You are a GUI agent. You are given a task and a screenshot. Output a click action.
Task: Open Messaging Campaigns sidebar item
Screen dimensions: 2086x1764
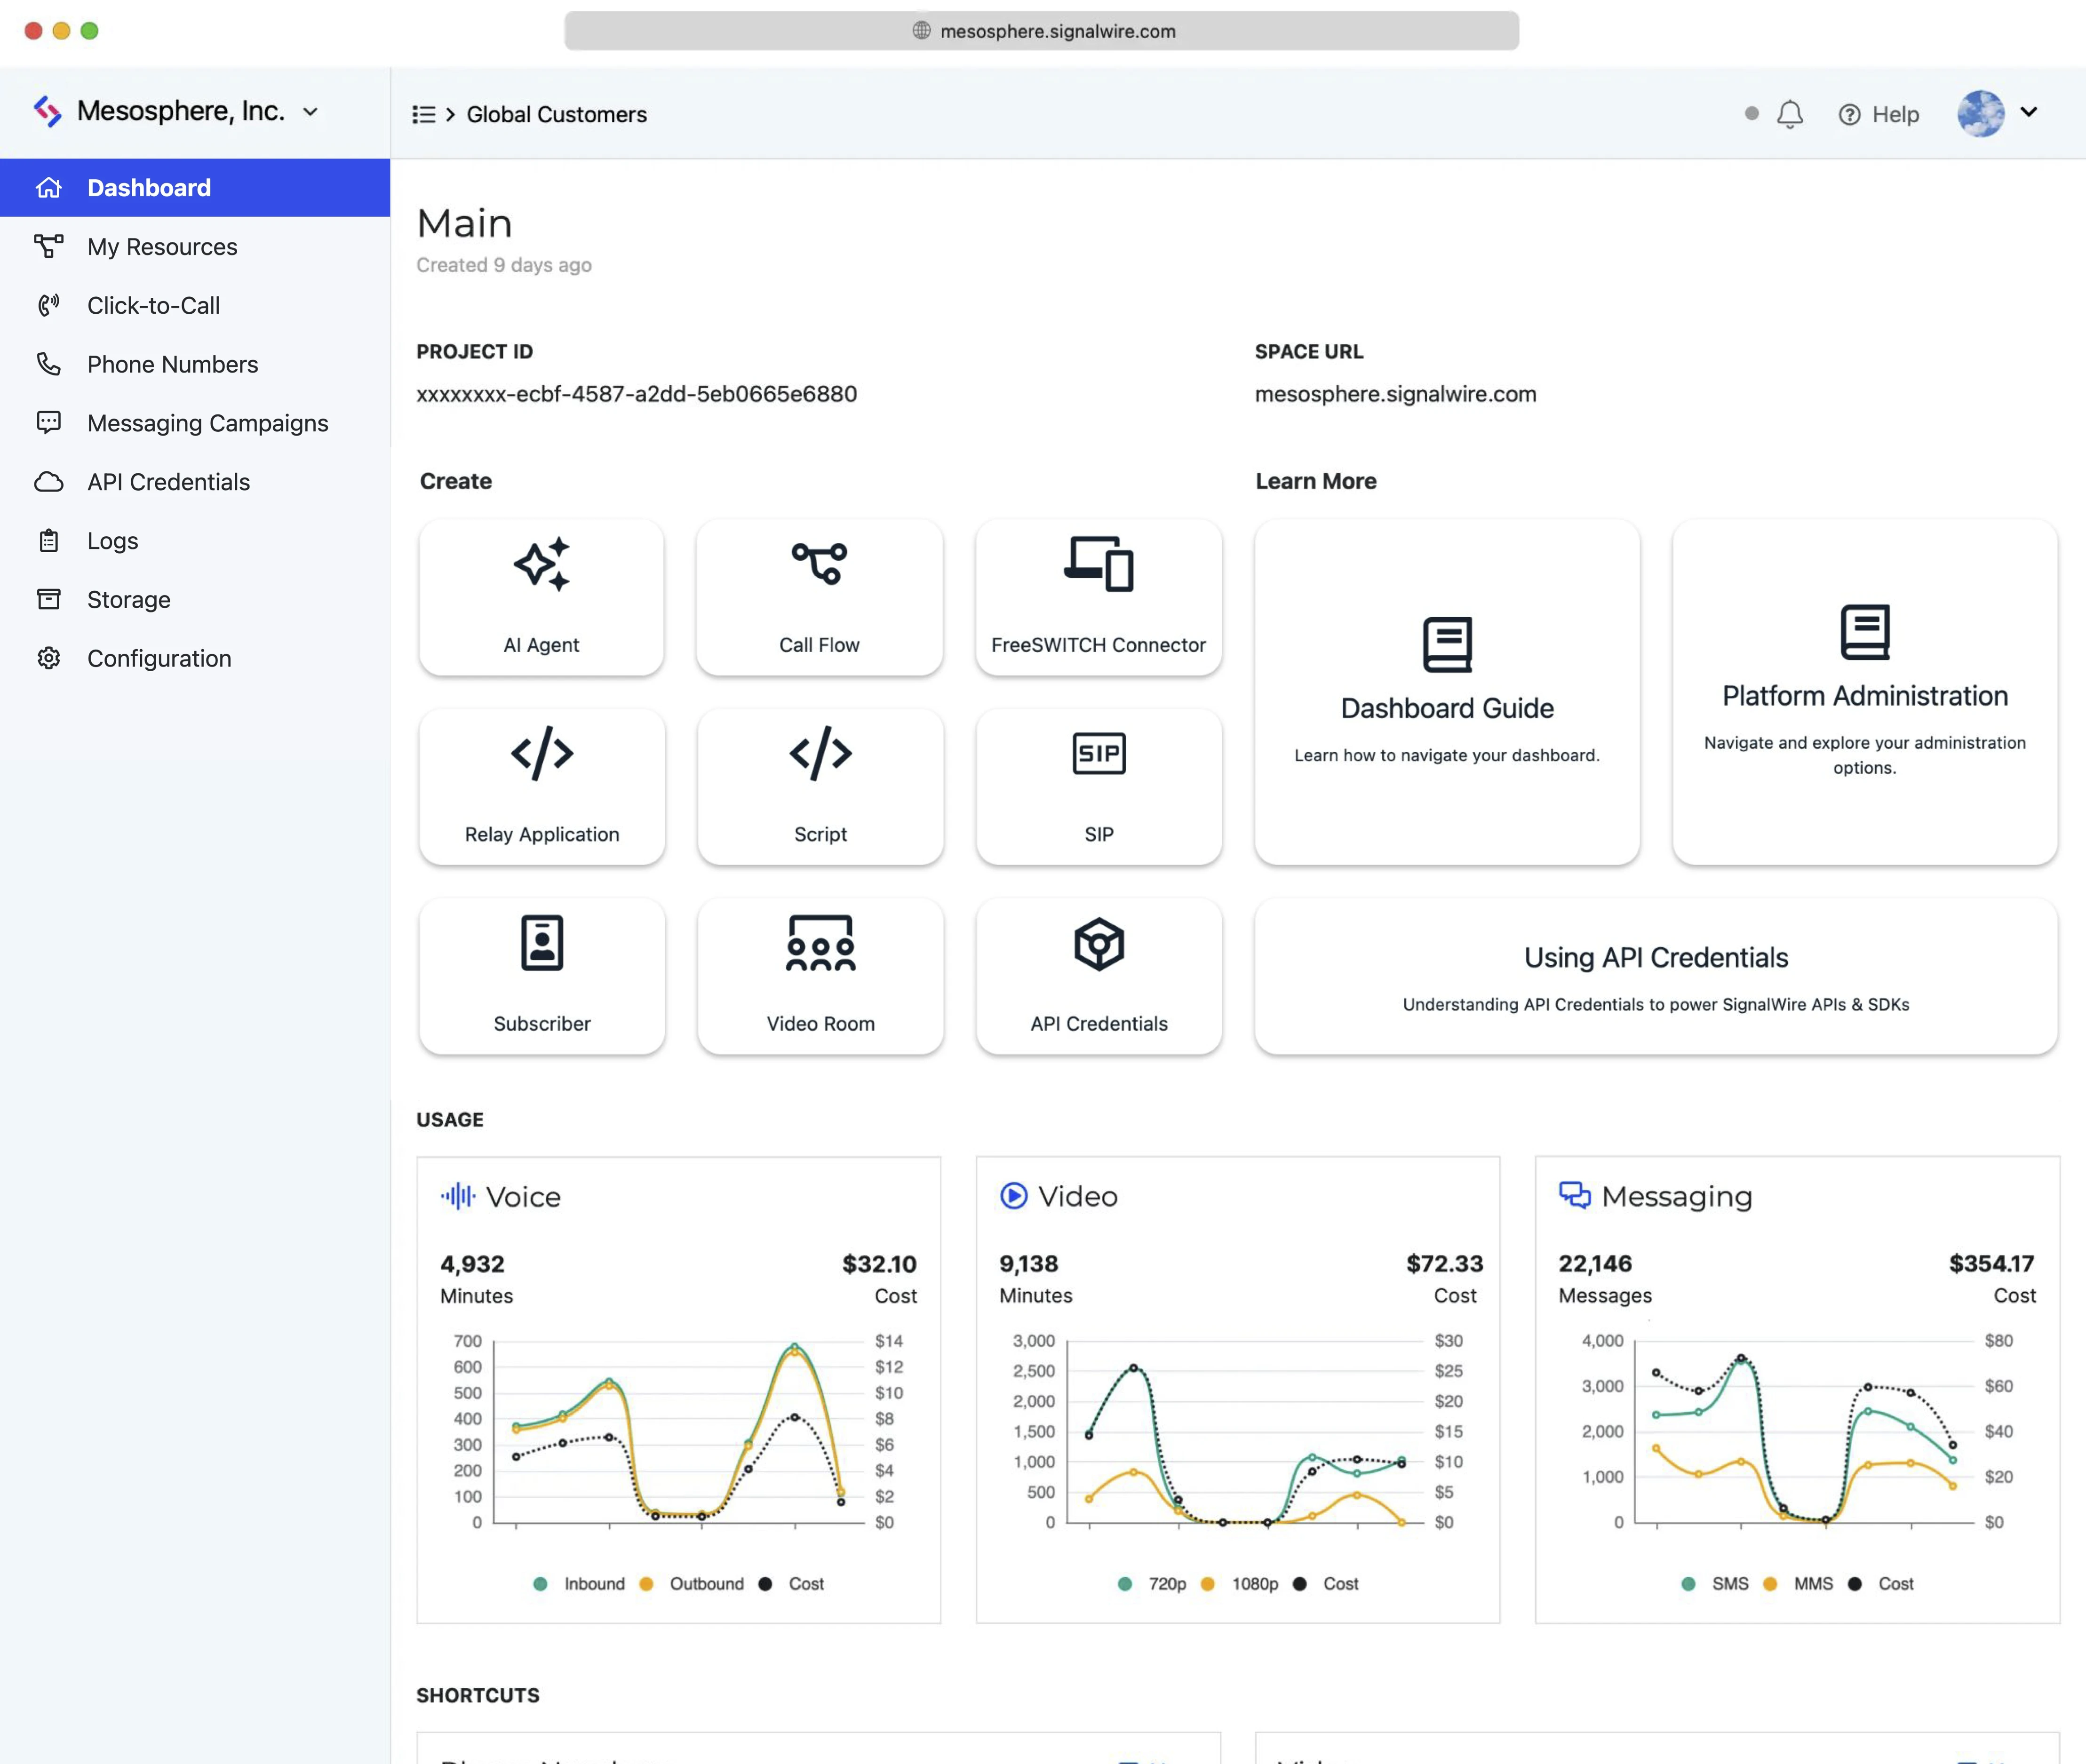(x=207, y=423)
